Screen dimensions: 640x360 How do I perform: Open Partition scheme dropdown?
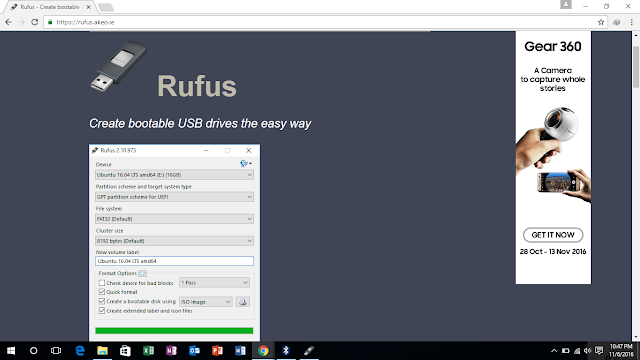click(x=174, y=197)
